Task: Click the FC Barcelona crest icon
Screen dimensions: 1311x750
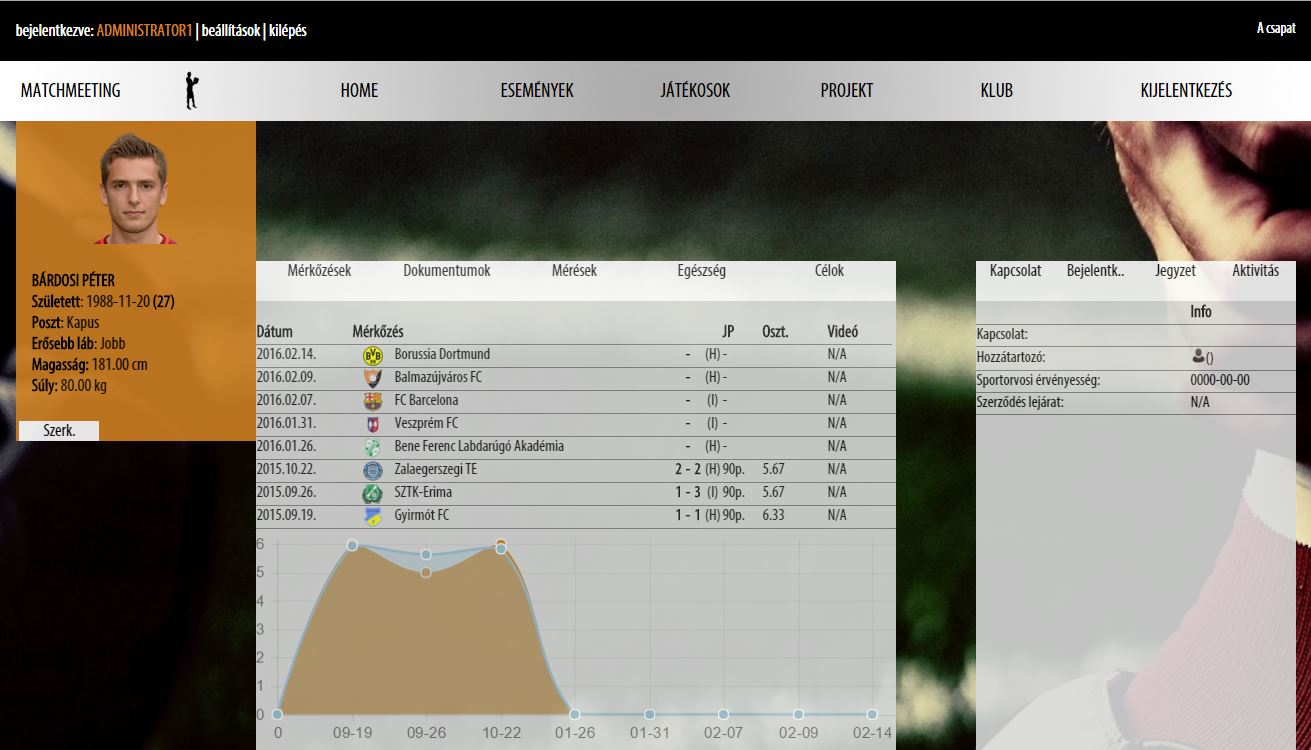Action: pyautogui.click(x=372, y=401)
